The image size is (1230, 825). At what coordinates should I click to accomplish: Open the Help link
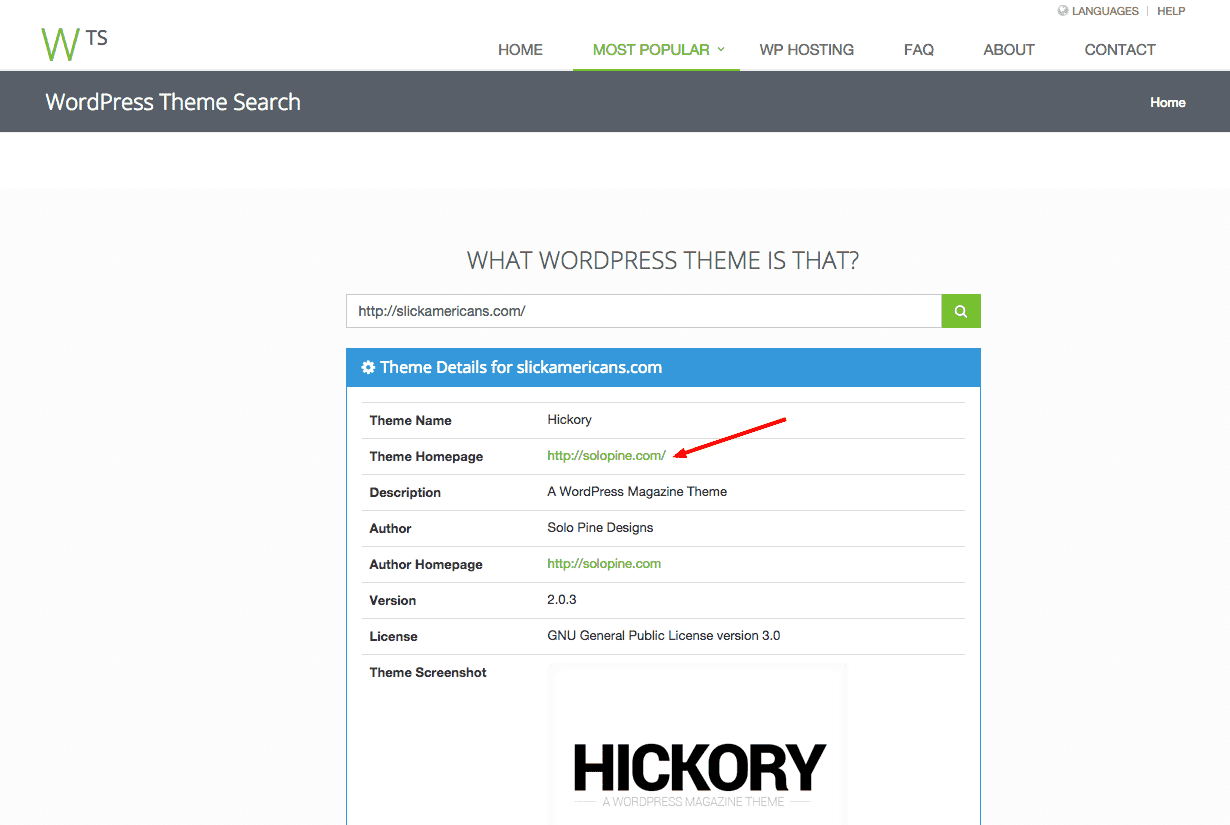point(1171,11)
